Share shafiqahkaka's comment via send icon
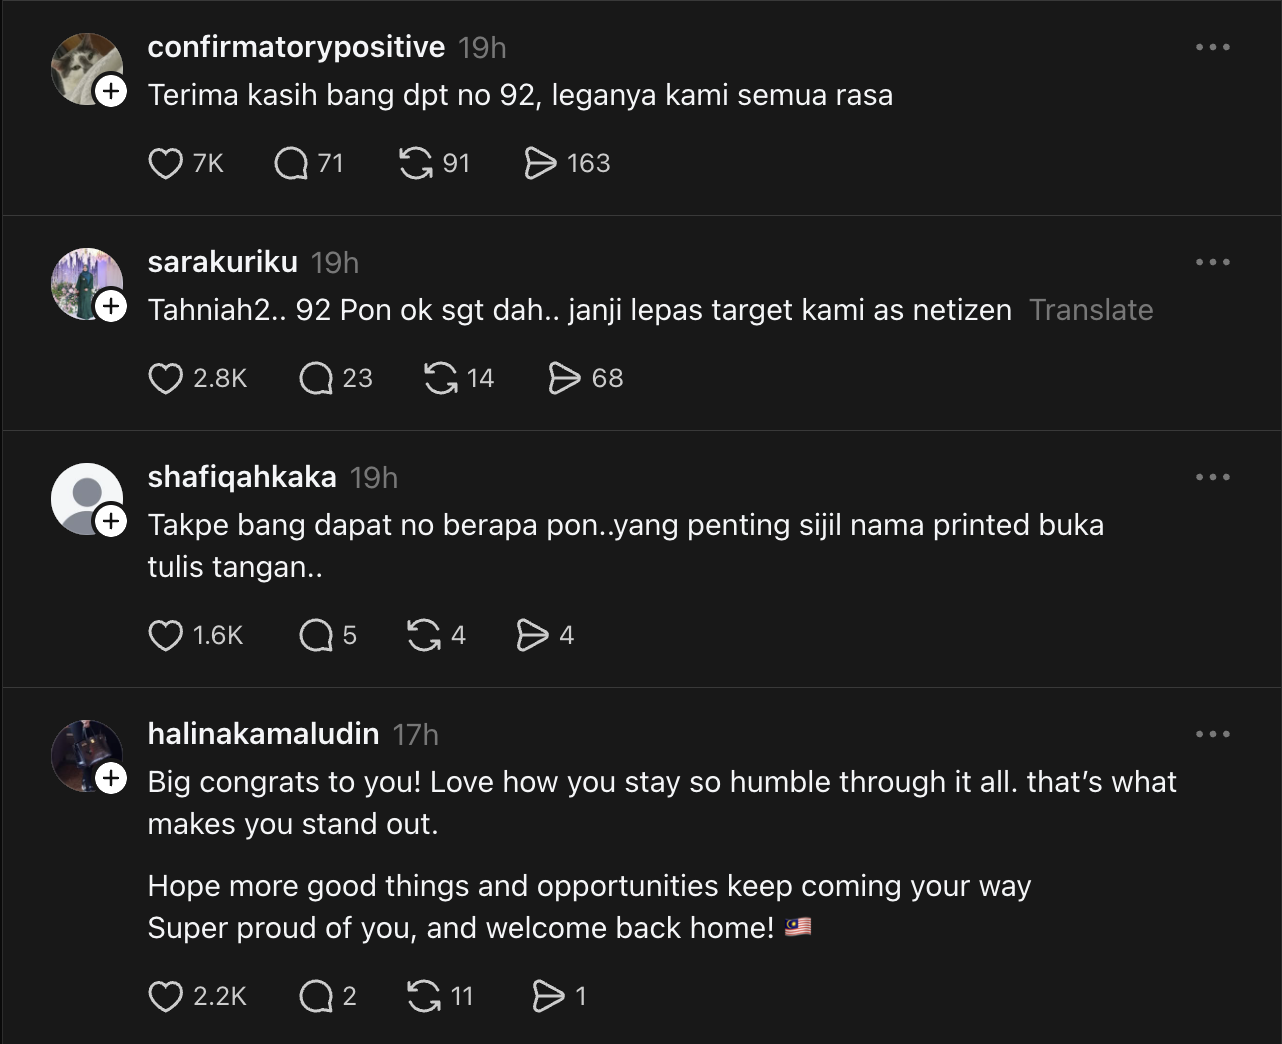This screenshot has width=1282, height=1044. click(x=532, y=635)
